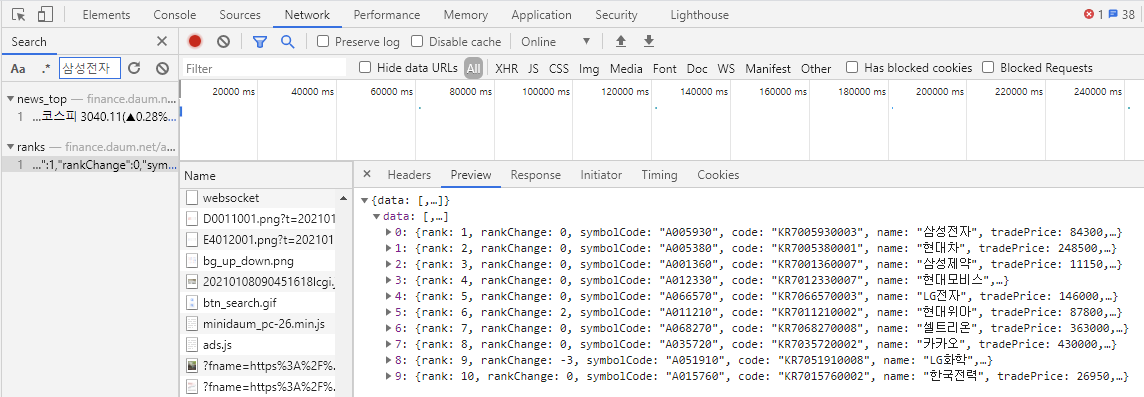
Task: Switch to the Elements tab
Action: point(107,15)
